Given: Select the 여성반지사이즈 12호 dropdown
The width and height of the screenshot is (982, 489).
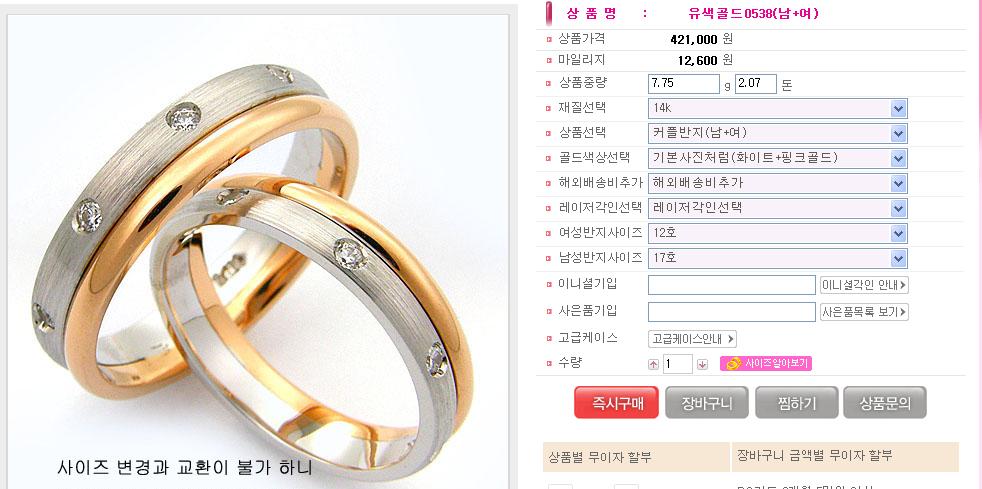Looking at the screenshot, I should coord(777,233).
